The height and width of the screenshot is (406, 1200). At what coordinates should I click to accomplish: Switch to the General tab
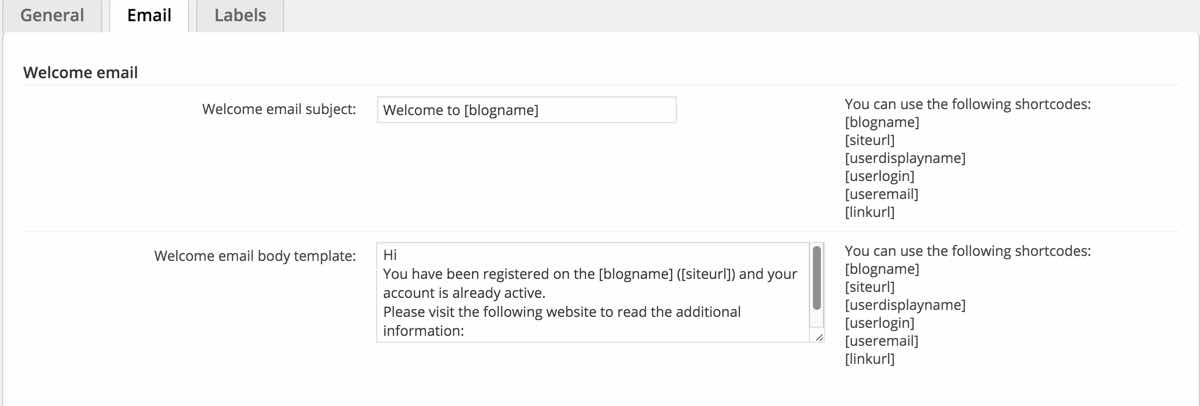point(52,16)
